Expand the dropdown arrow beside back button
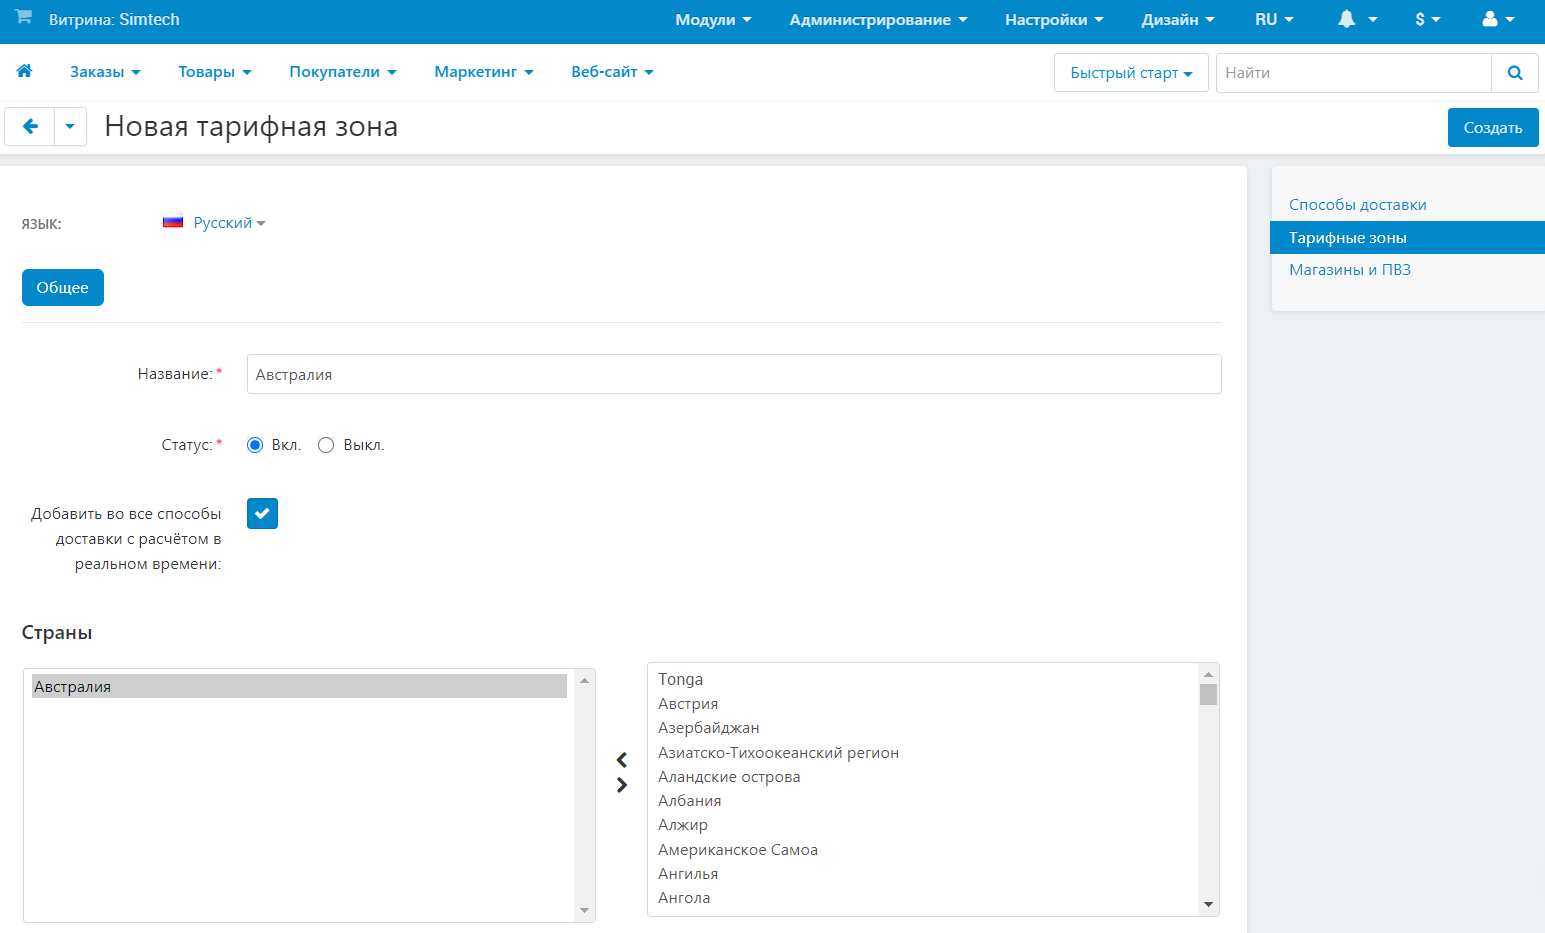1545x933 pixels. [70, 127]
